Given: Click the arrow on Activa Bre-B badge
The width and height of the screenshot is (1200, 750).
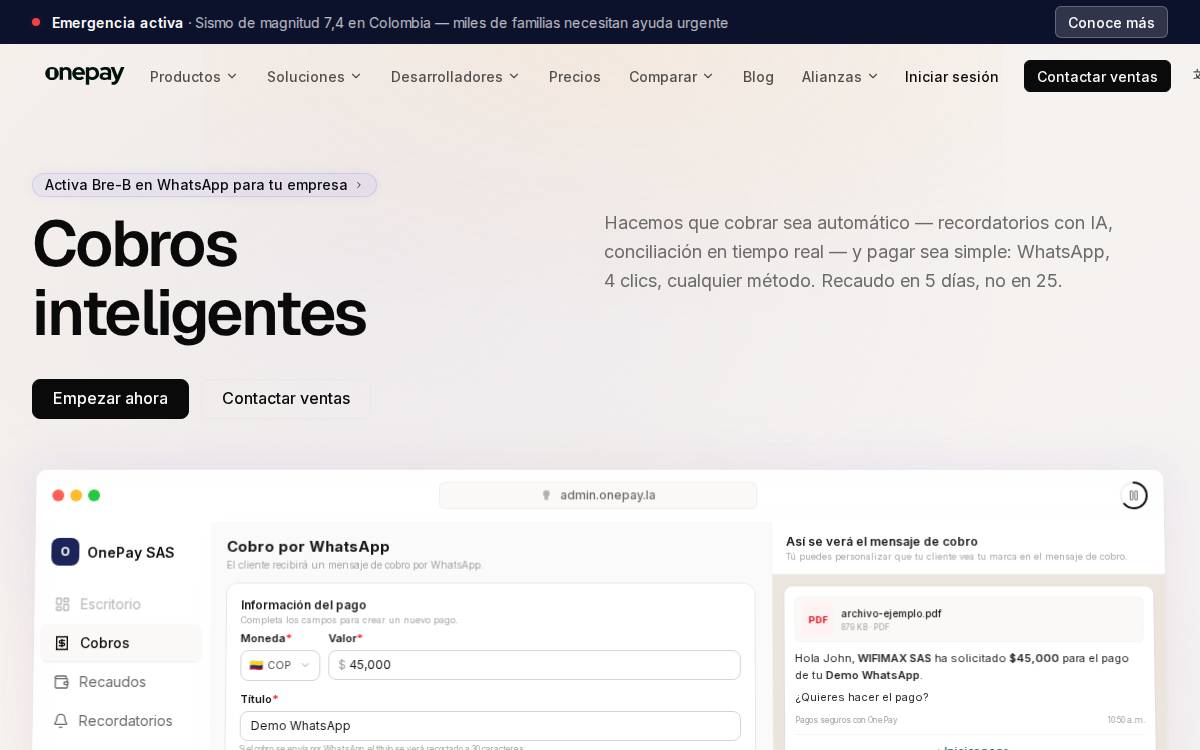Looking at the screenshot, I should [x=359, y=185].
